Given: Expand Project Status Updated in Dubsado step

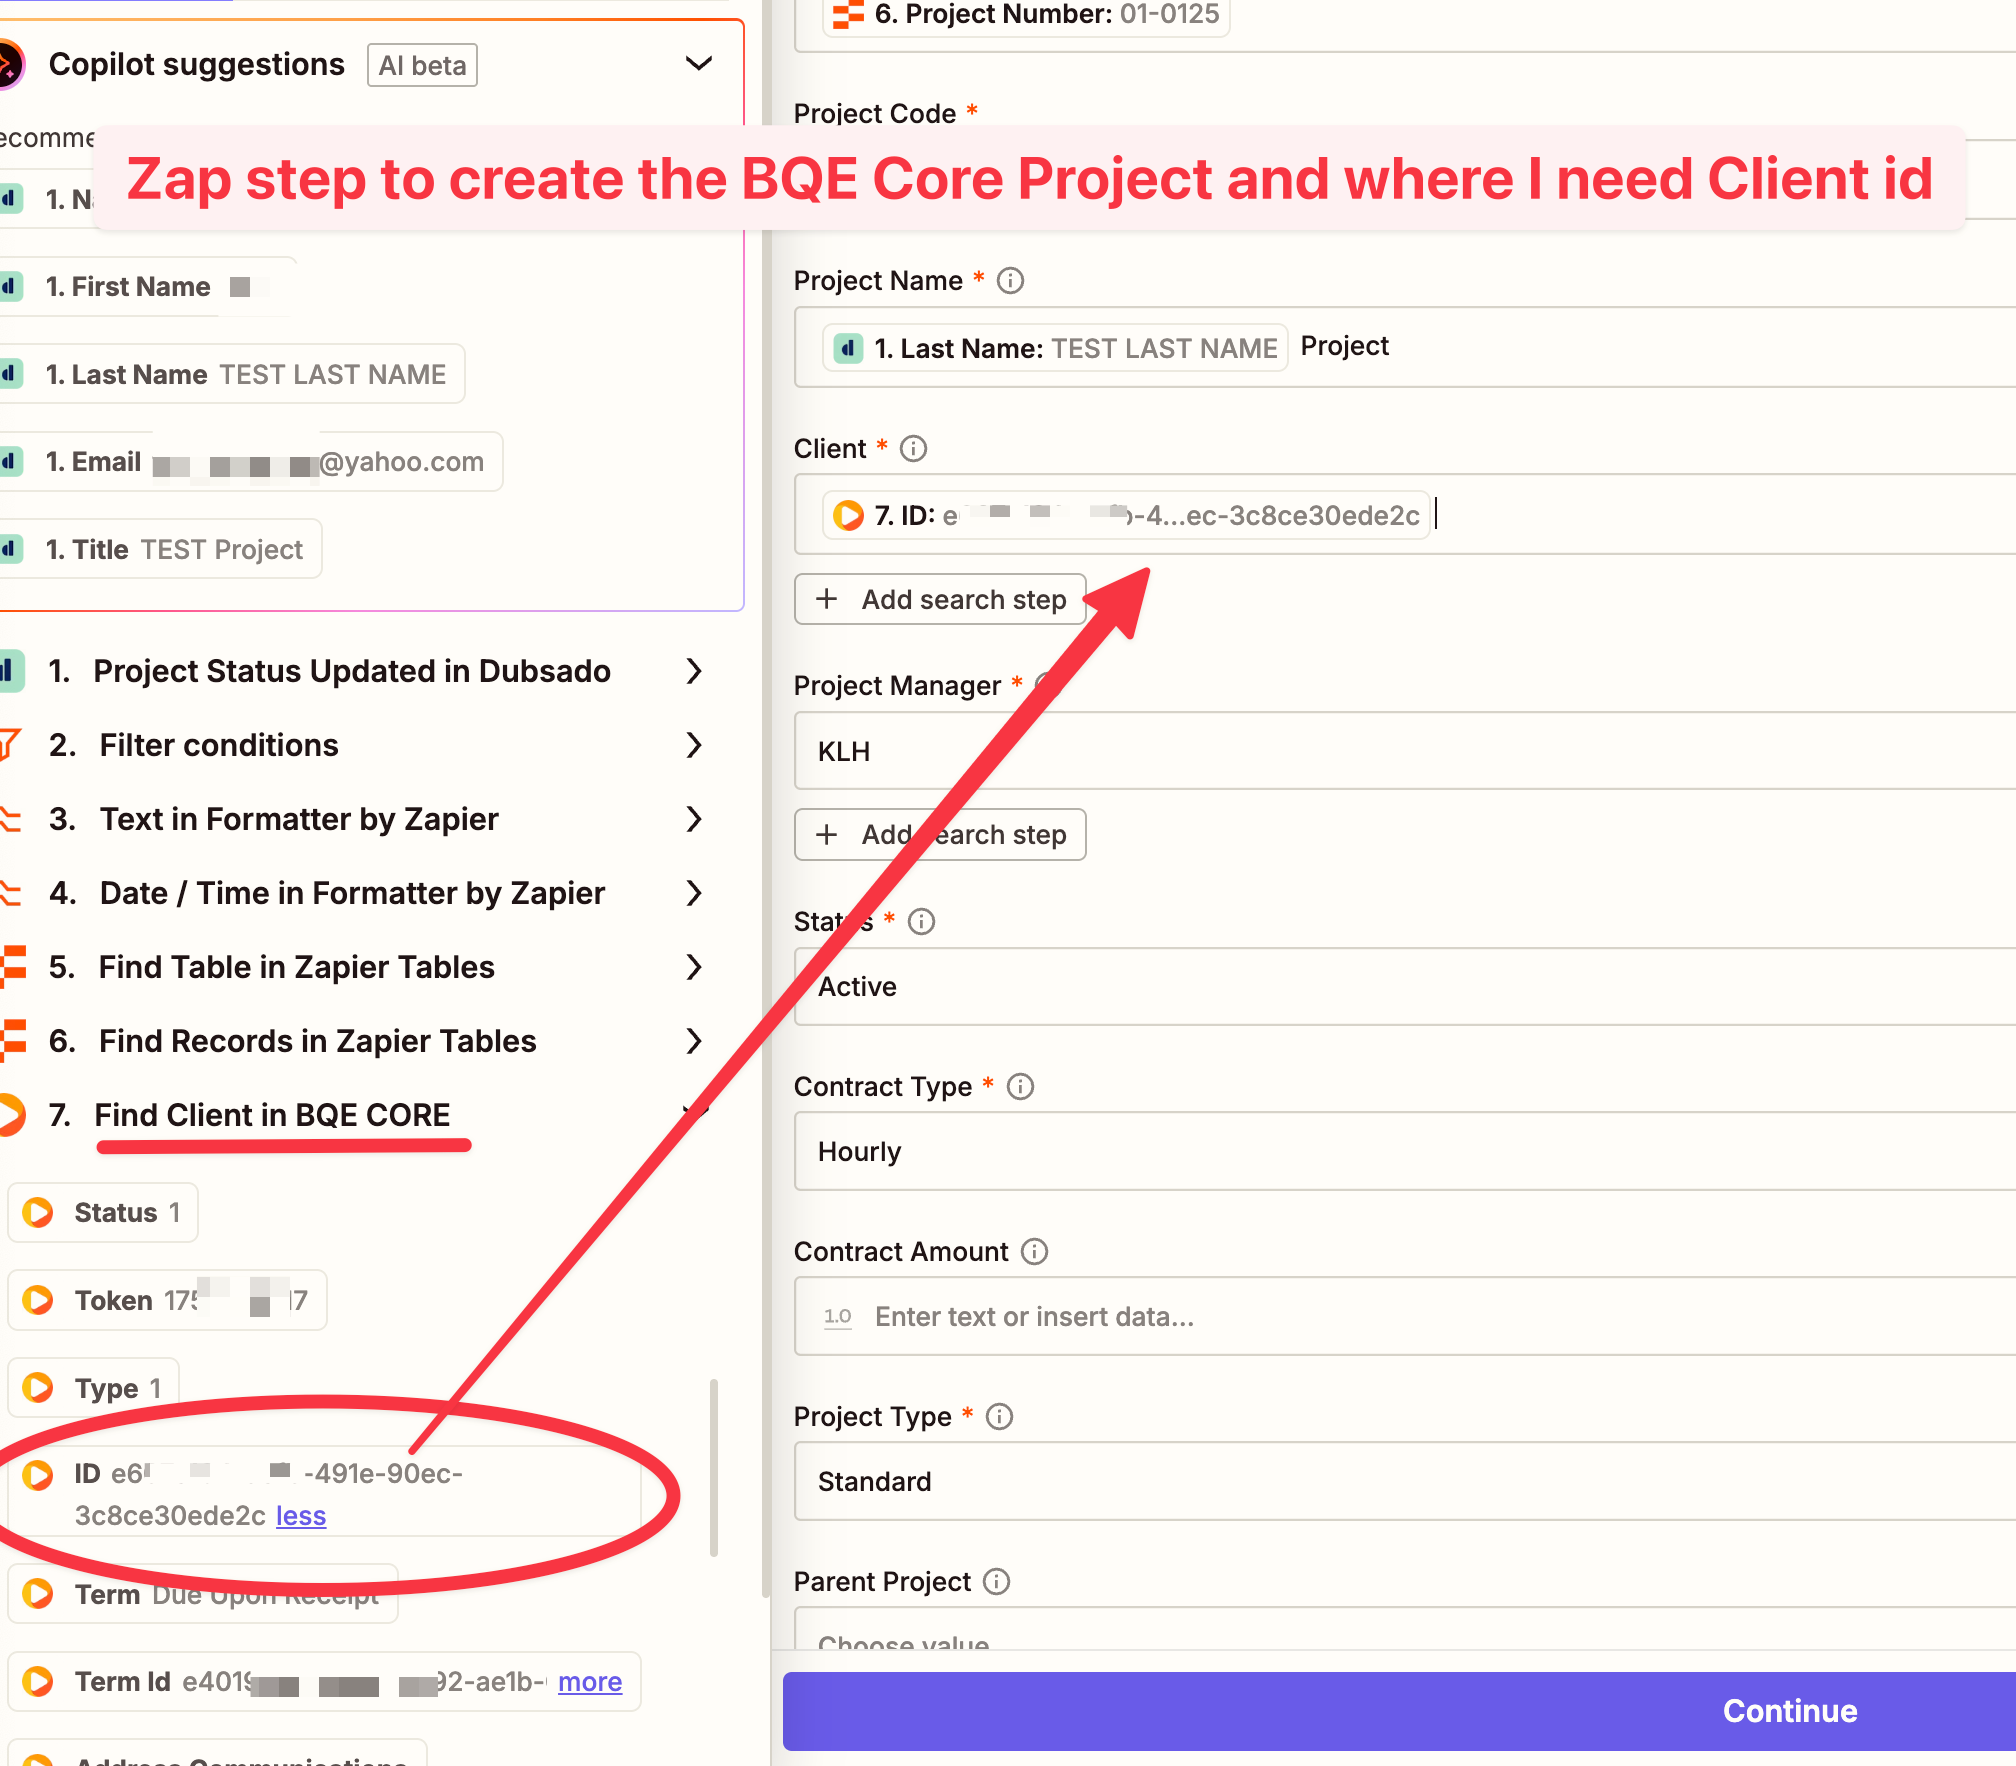Looking at the screenshot, I should tap(694, 671).
